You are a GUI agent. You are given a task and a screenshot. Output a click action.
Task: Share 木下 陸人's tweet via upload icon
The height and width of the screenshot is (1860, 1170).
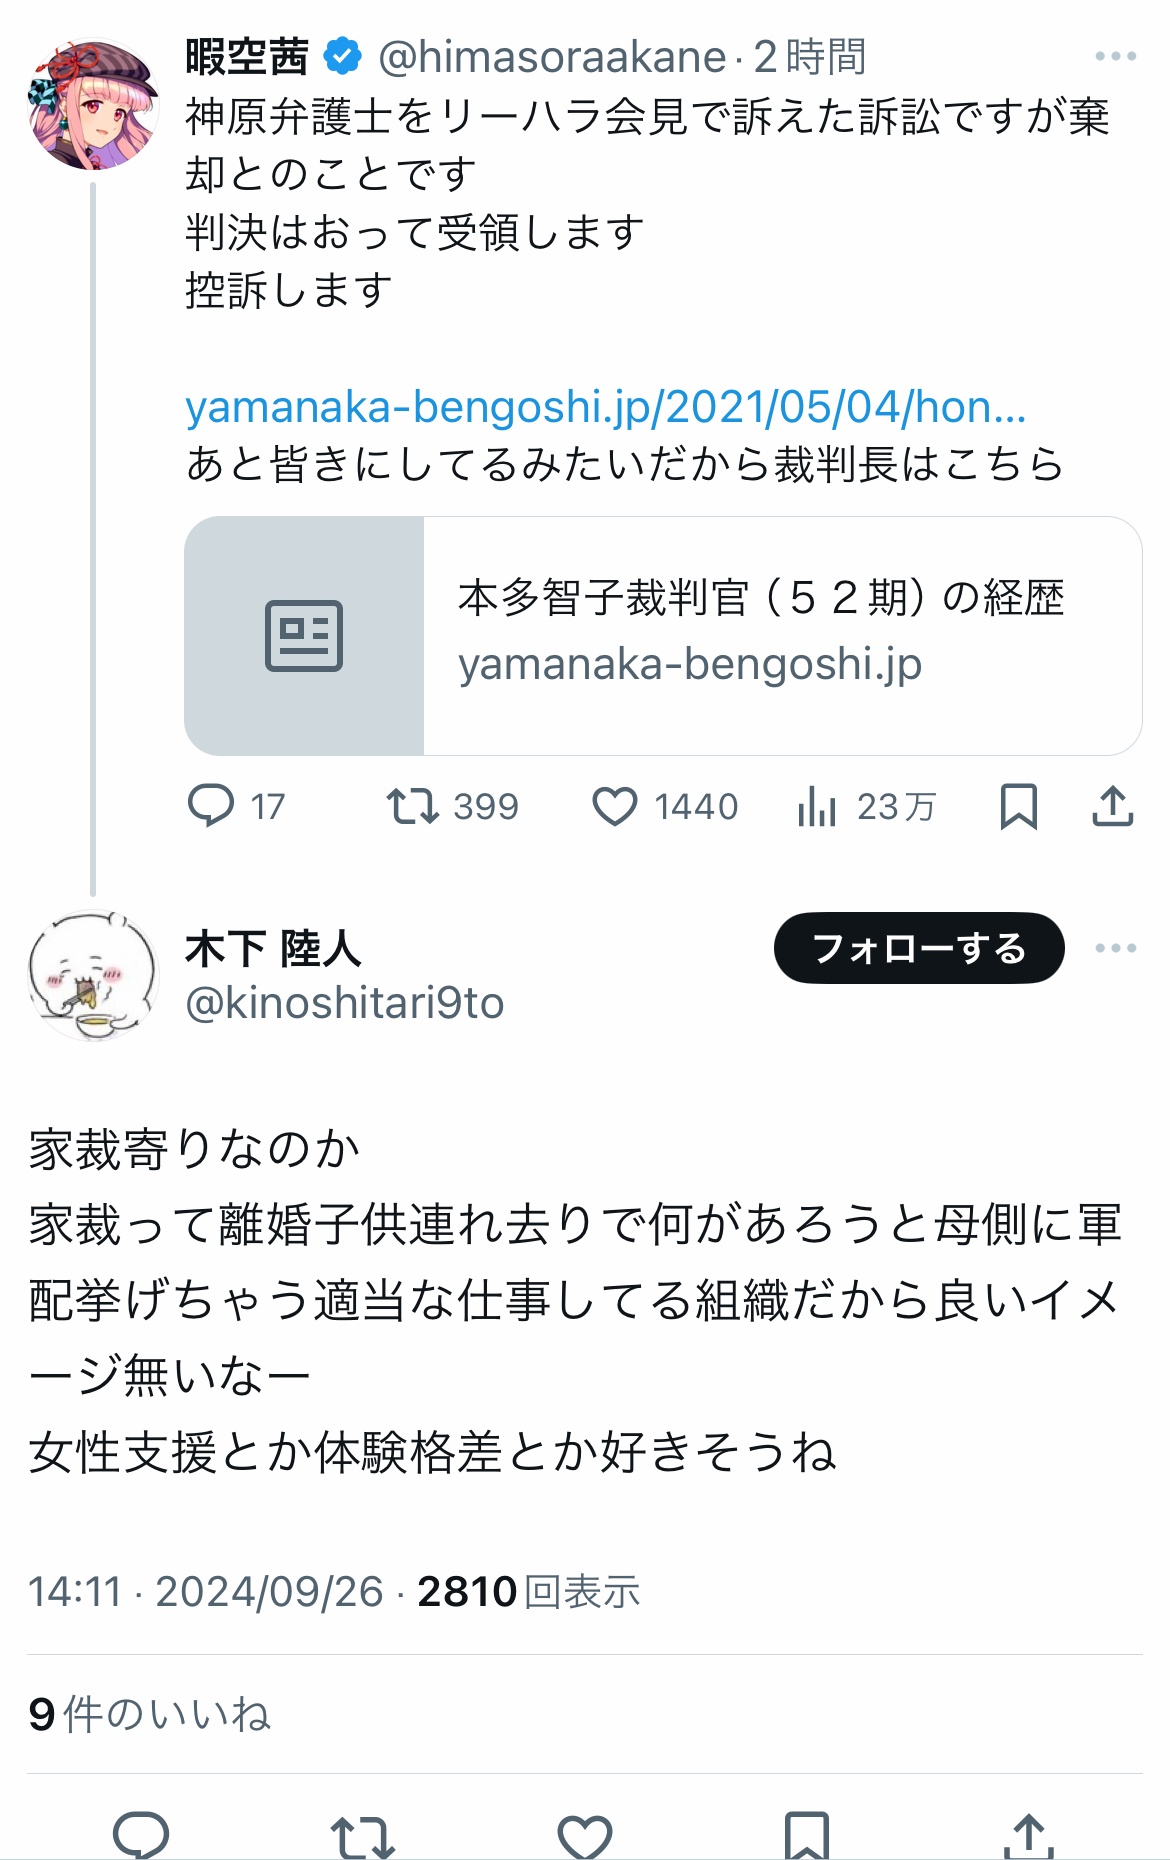1028,1835
